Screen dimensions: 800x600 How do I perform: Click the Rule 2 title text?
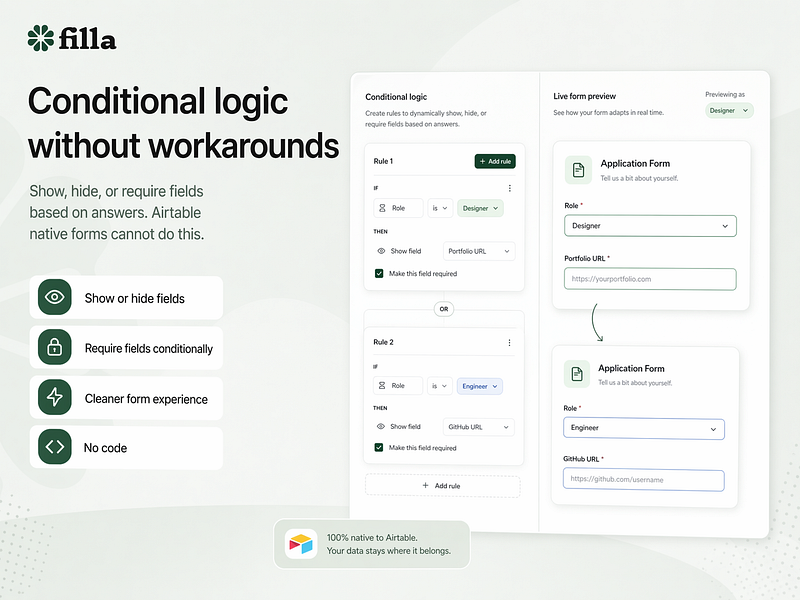click(383, 342)
